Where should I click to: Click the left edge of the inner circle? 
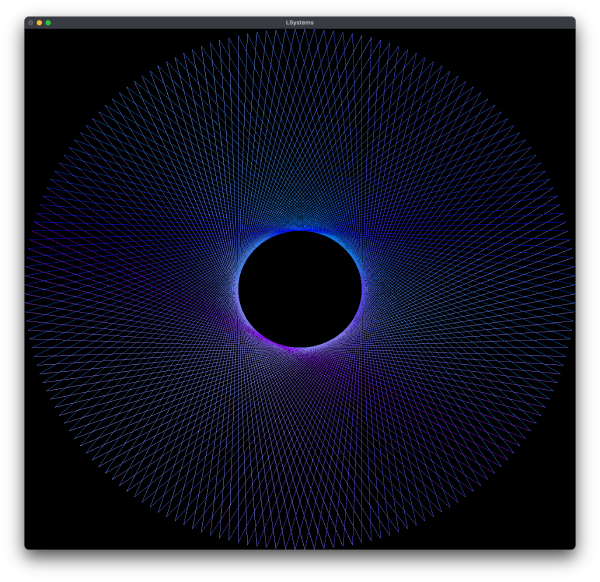[x=240, y=289]
